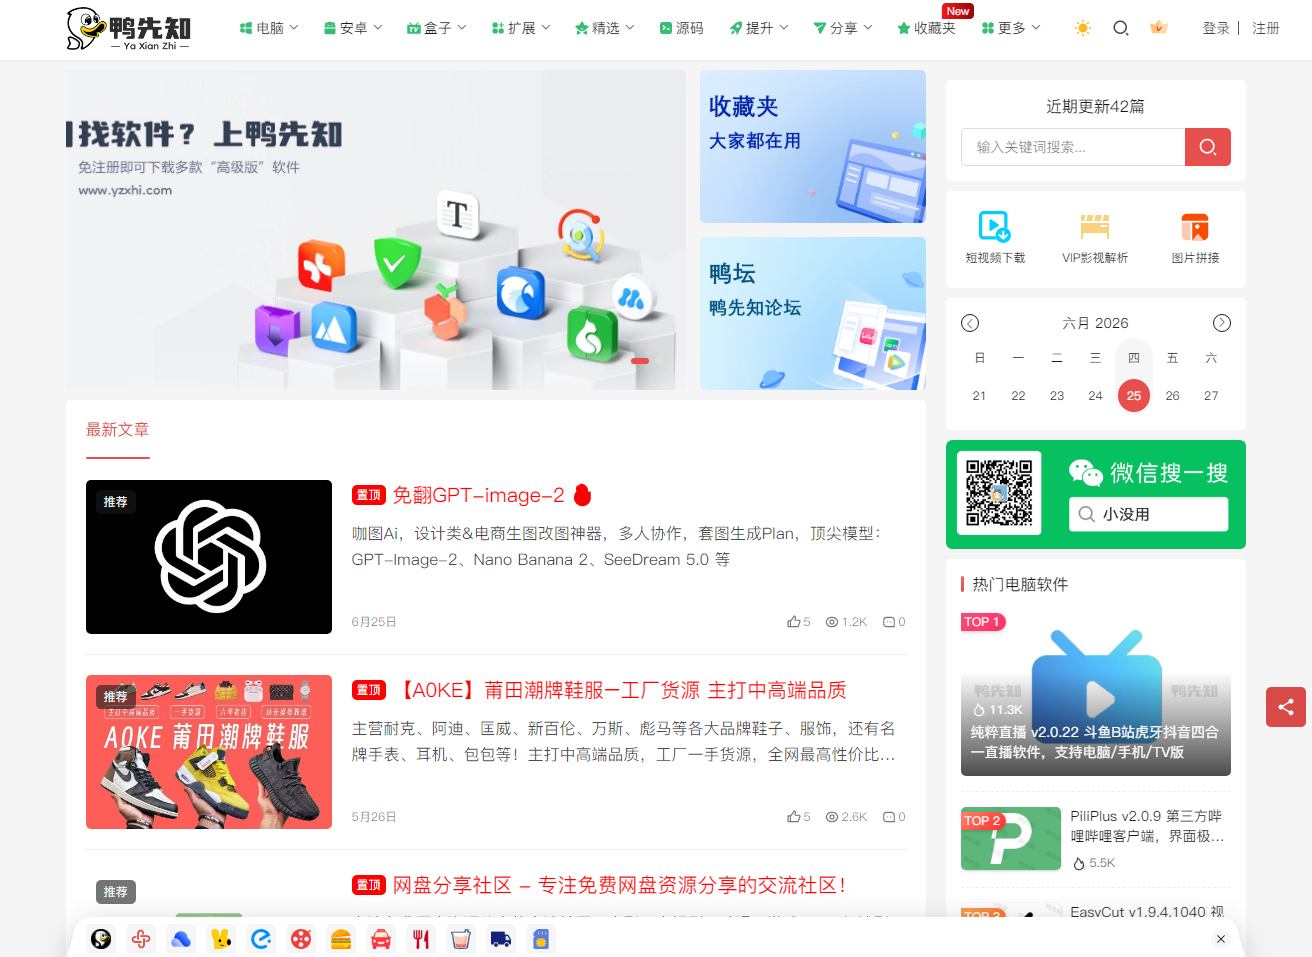Click the 鸭先知 duck logo

[x=129, y=29]
